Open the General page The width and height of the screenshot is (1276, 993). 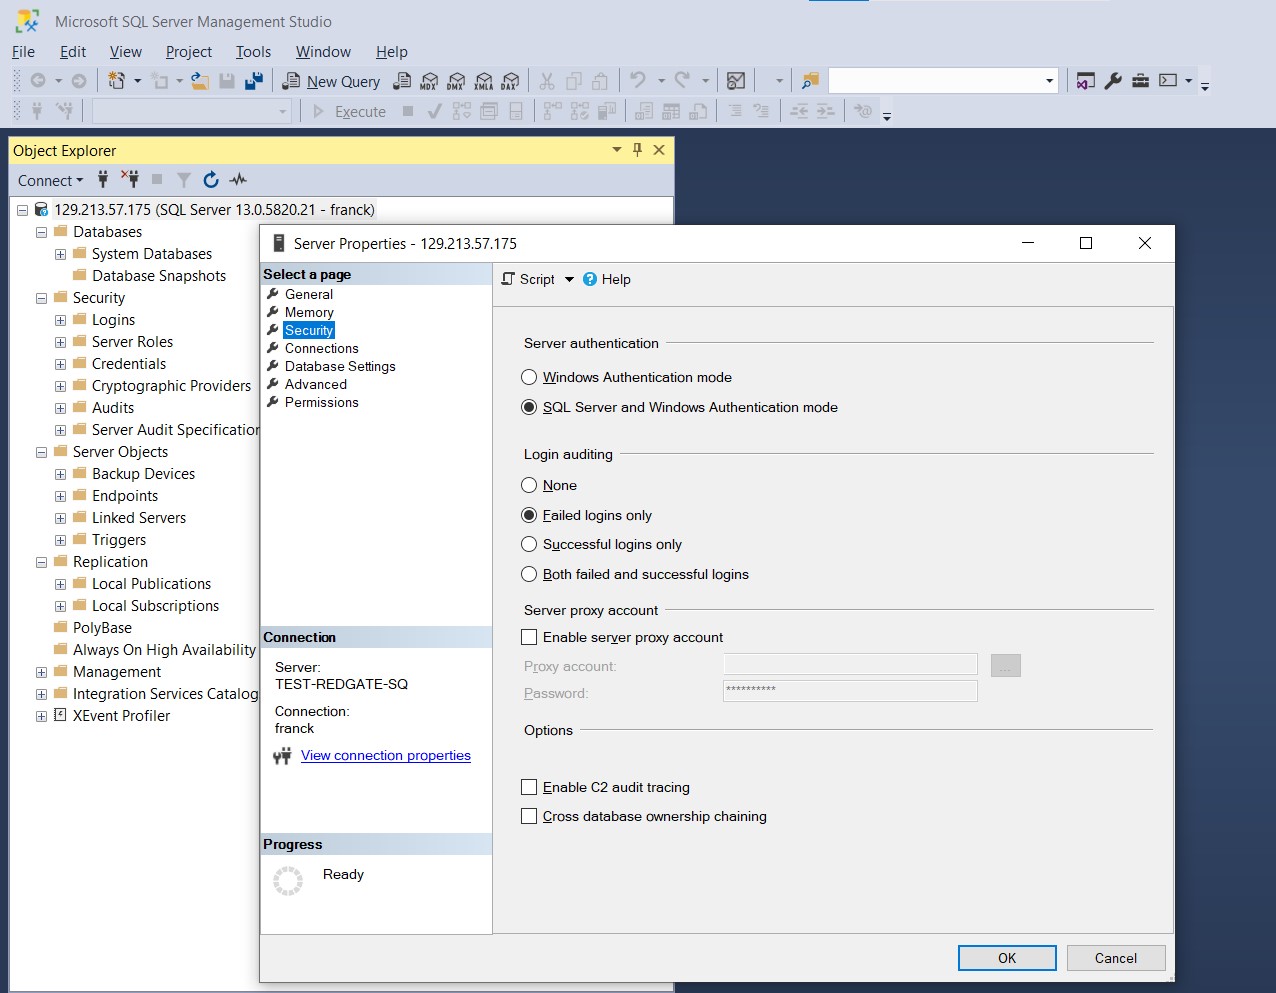(309, 294)
